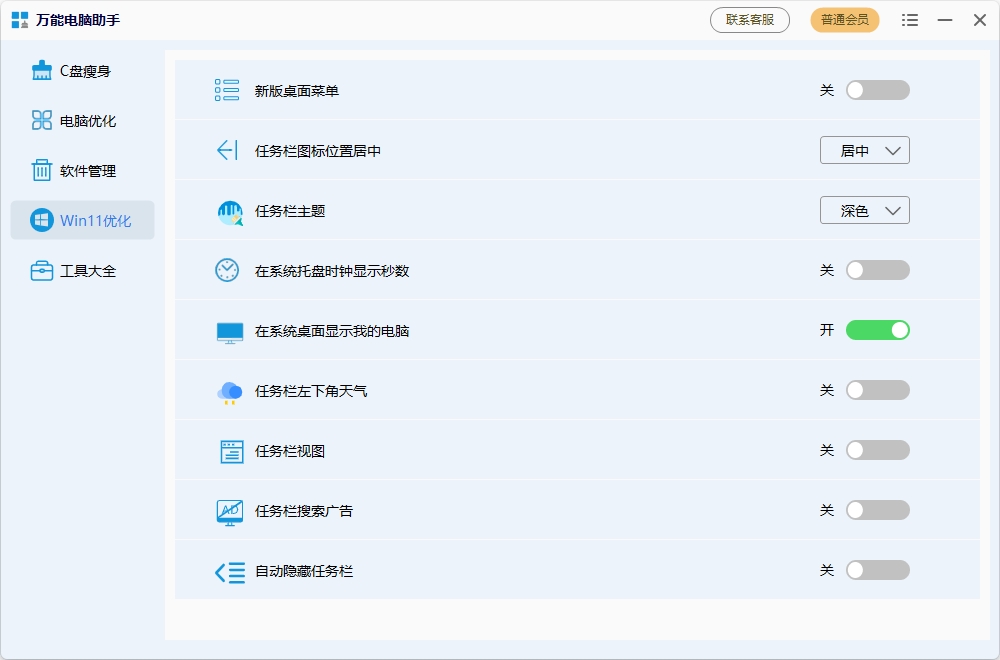Click the weather cloud icon for 任务栏左下角天气

pyautogui.click(x=228, y=390)
